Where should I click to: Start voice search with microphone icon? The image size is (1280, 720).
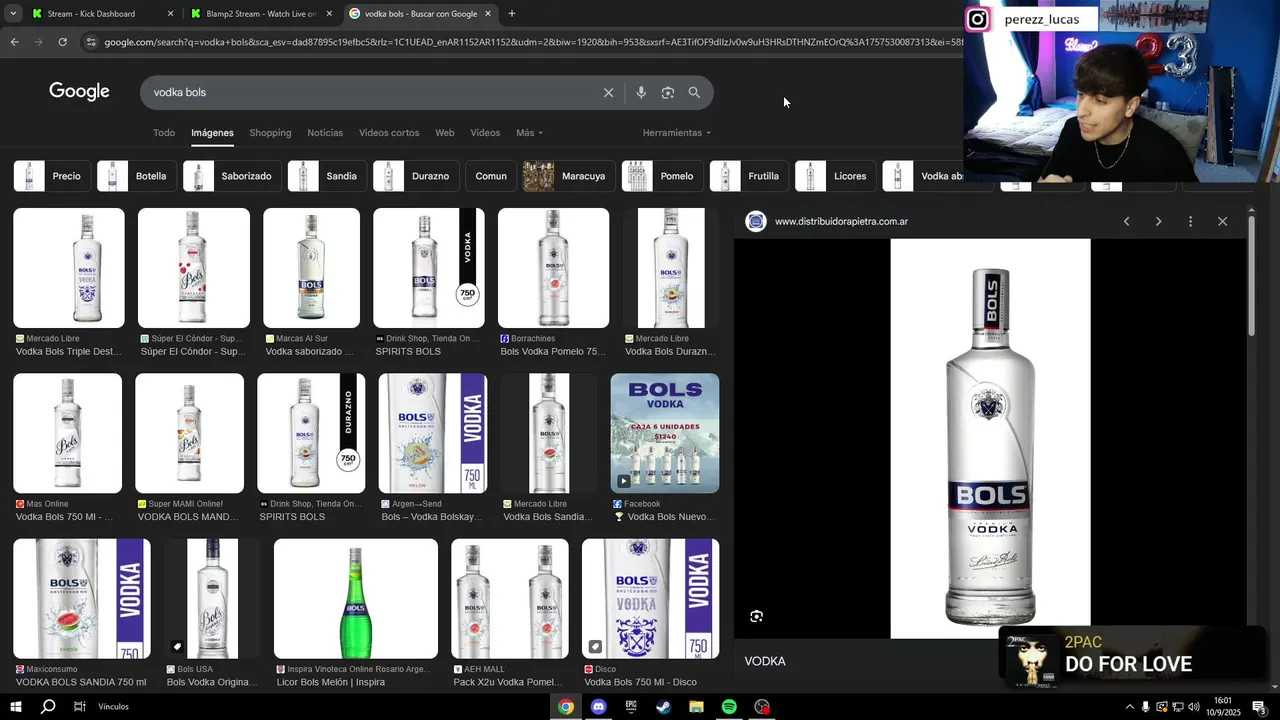[x=641, y=92]
